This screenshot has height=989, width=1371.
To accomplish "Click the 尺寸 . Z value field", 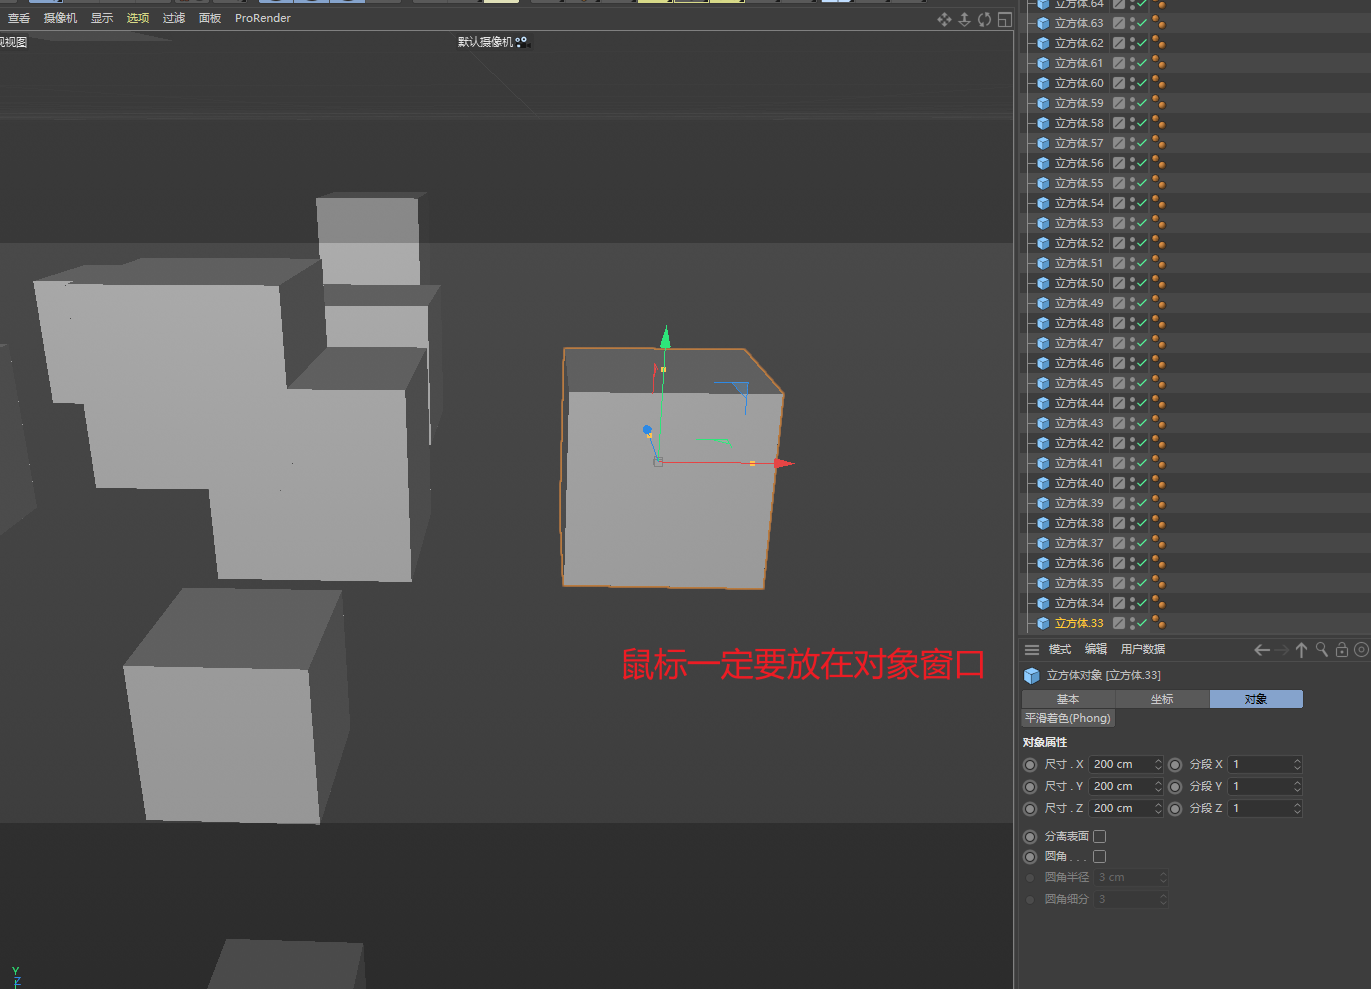I will click(1120, 808).
